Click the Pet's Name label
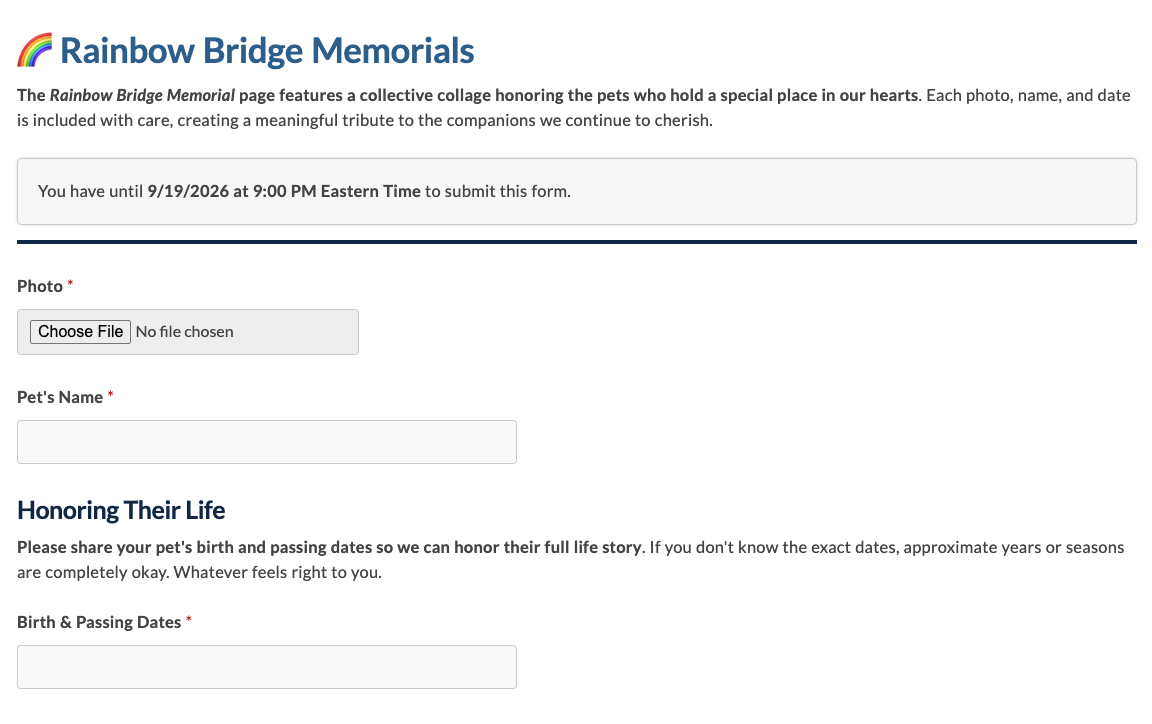 [60, 397]
